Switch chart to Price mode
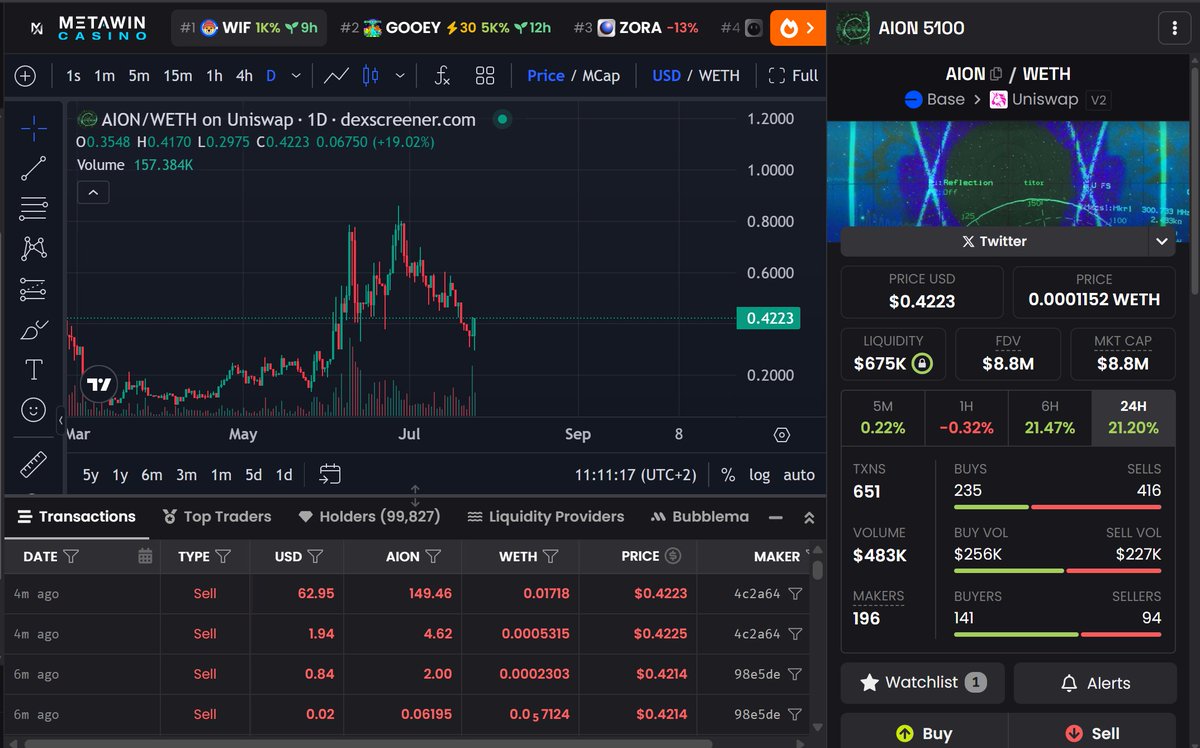The height and width of the screenshot is (748, 1200). coord(546,76)
